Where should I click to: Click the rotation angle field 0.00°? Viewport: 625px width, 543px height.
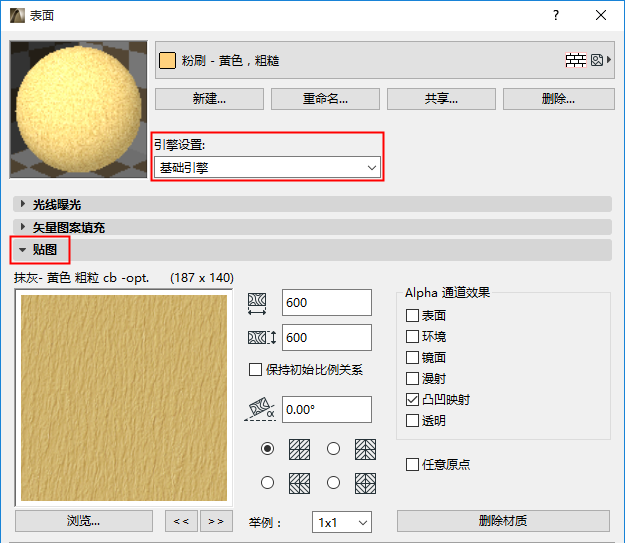[x=327, y=409]
